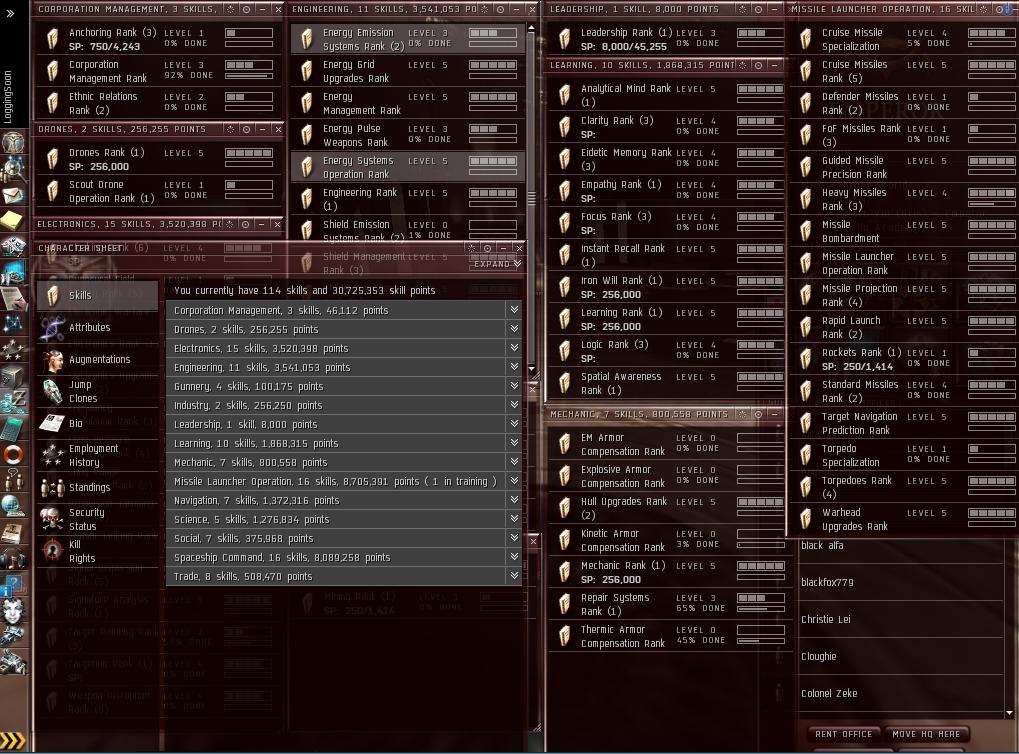Expand Missile Launcher Operation group row

click(x=514, y=481)
